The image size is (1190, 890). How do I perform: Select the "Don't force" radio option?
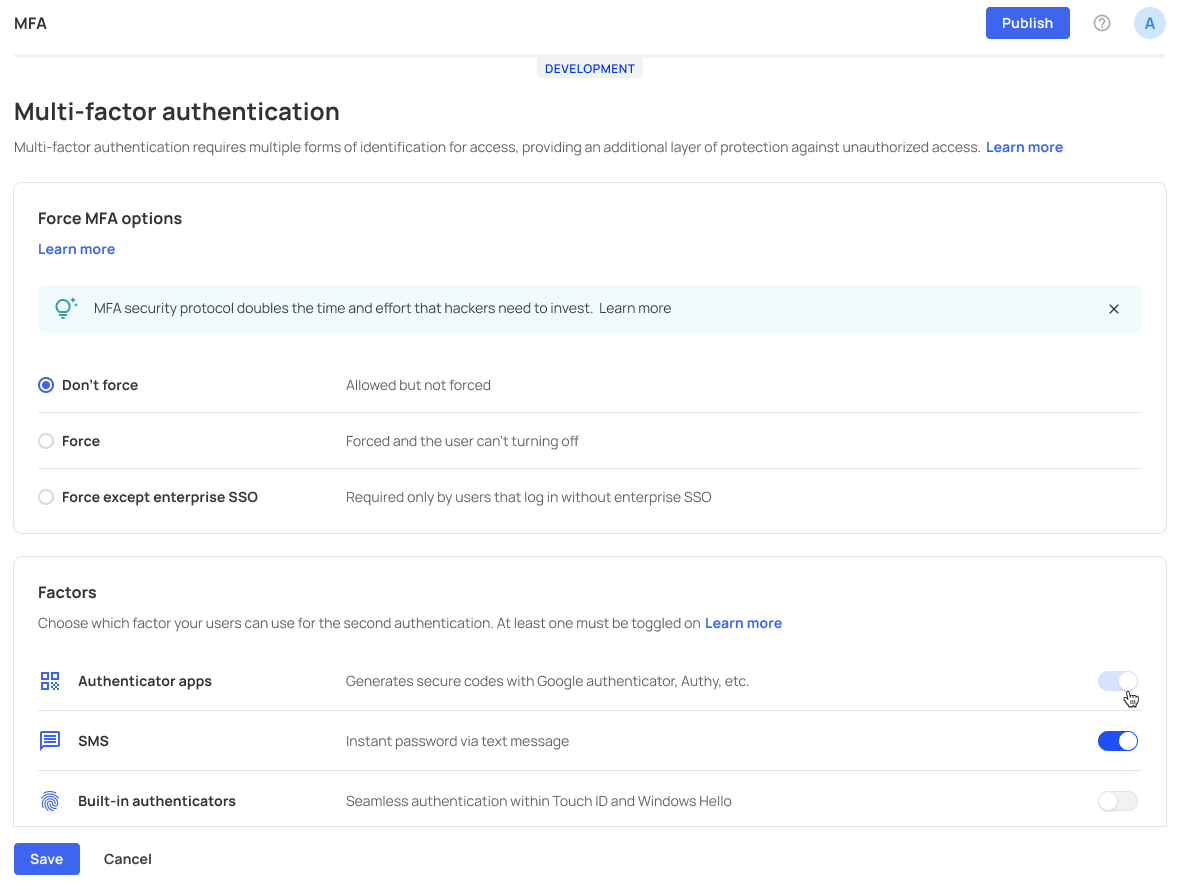click(46, 385)
